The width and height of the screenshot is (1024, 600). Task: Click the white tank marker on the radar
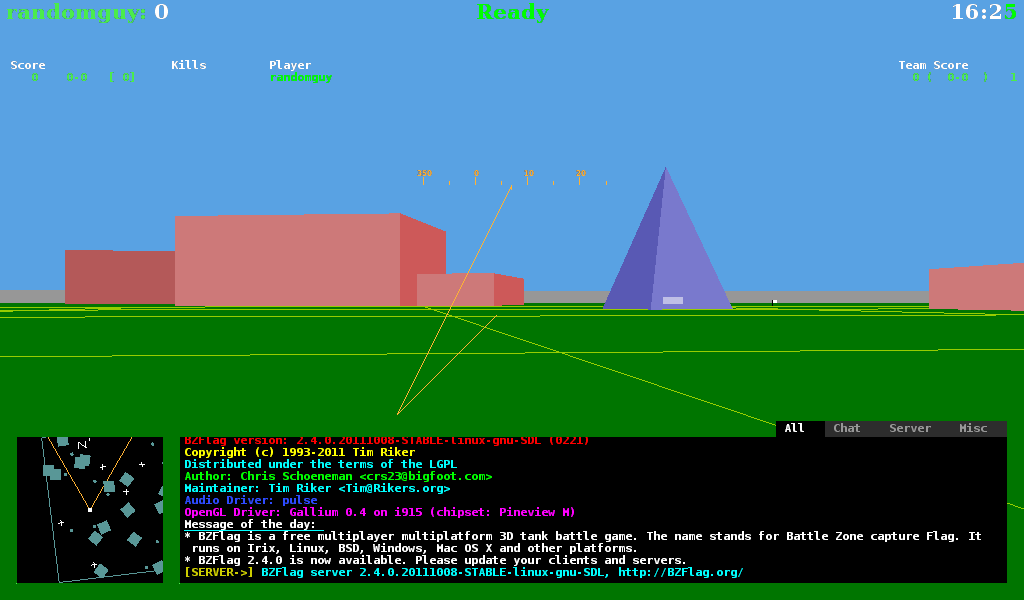[90, 509]
